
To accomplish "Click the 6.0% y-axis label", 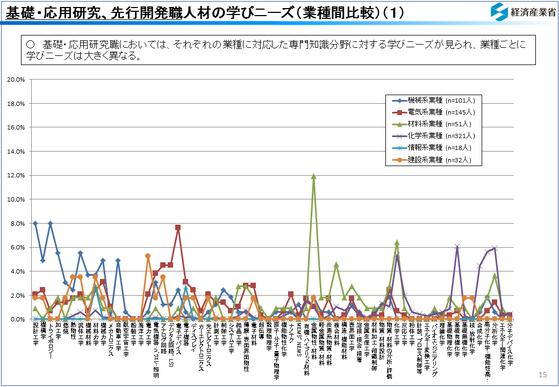I will click(17, 248).
